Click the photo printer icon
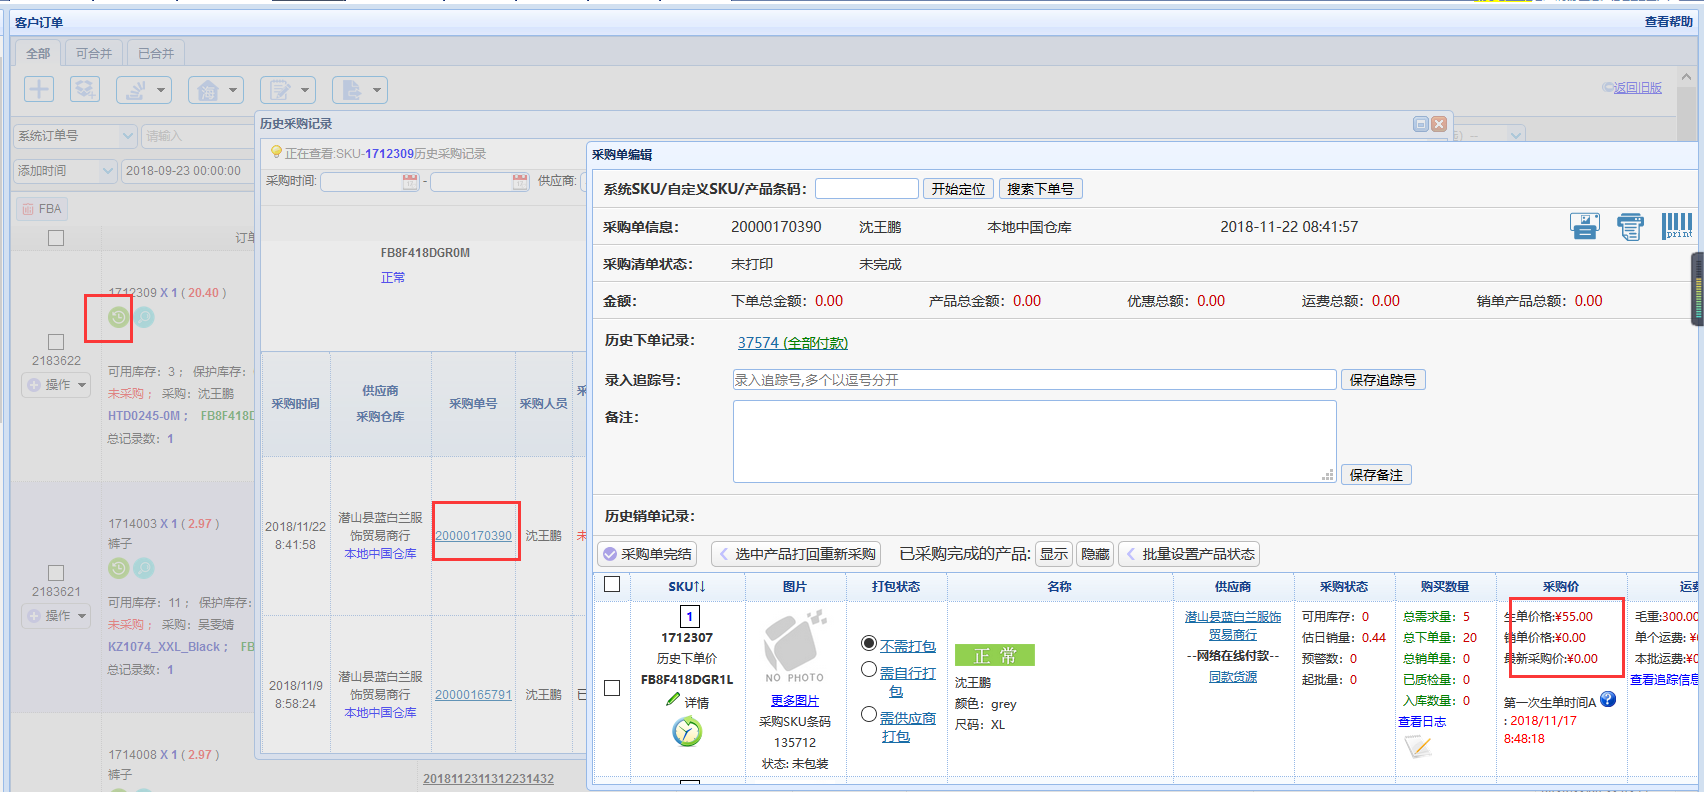This screenshot has height=792, width=1704. coord(1585,226)
